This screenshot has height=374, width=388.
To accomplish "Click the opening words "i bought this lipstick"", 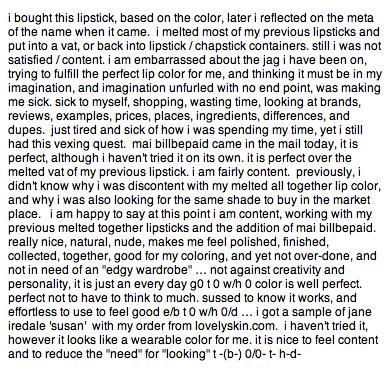I will point(62,19).
